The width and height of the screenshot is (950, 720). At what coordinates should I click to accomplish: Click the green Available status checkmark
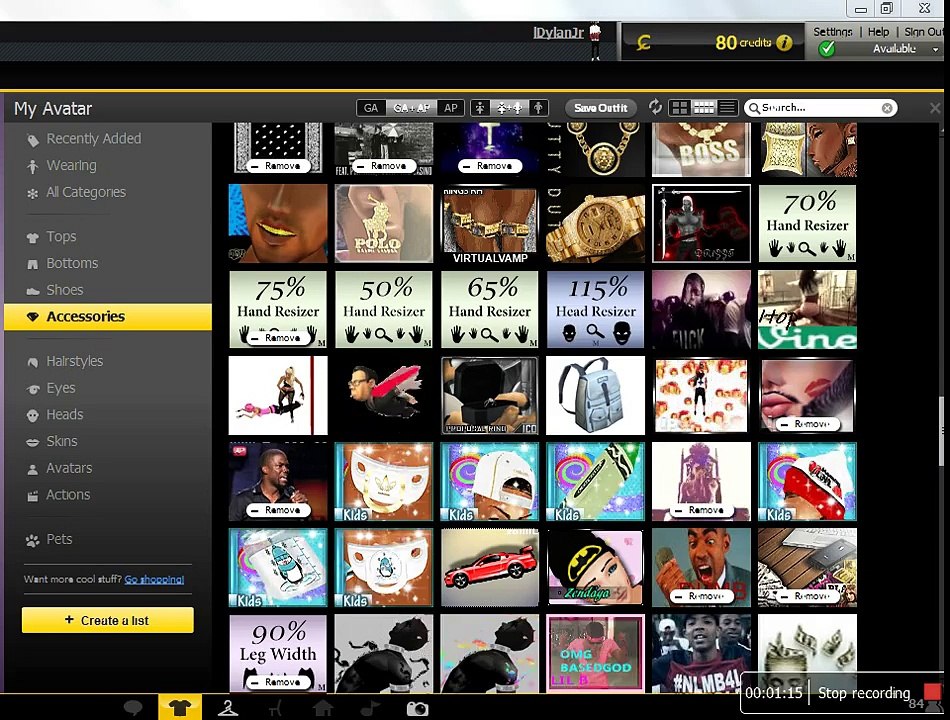(826, 48)
